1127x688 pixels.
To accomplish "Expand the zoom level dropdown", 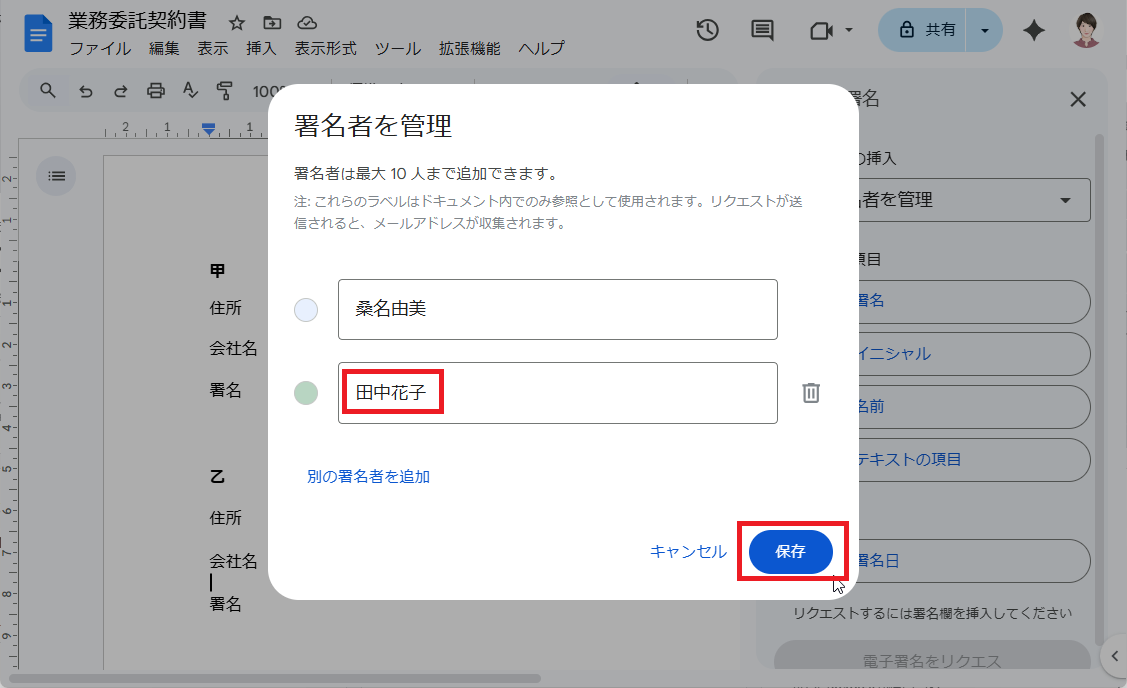I will [x=267, y=91].
